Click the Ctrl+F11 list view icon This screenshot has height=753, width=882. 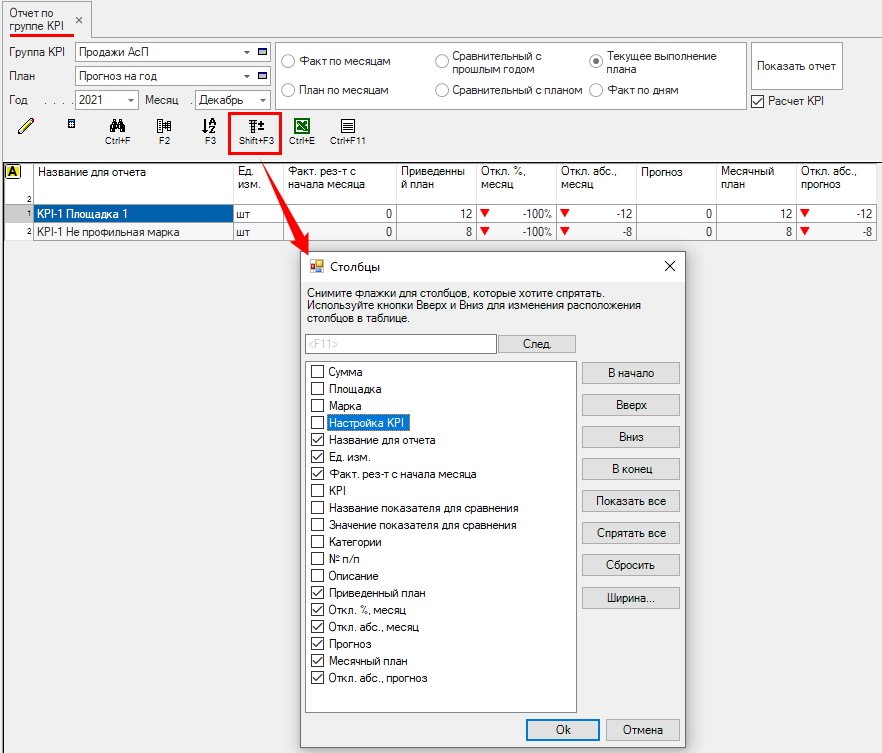click(x=347, y=126)
